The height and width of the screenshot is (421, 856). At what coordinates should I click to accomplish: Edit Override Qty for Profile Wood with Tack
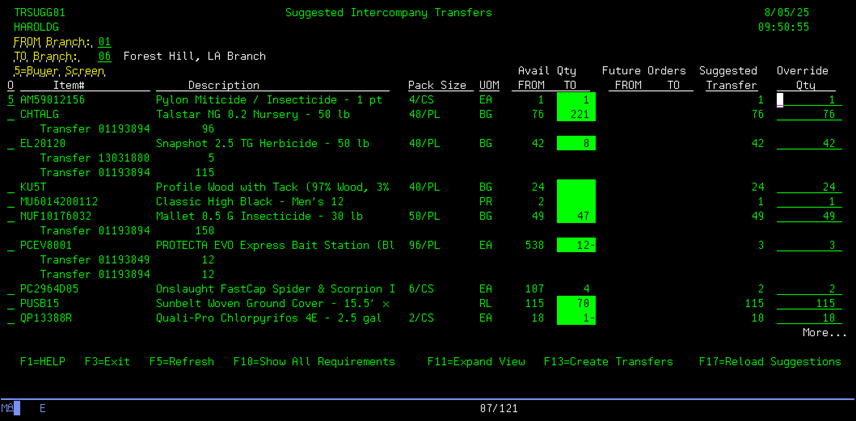(809, 187)
